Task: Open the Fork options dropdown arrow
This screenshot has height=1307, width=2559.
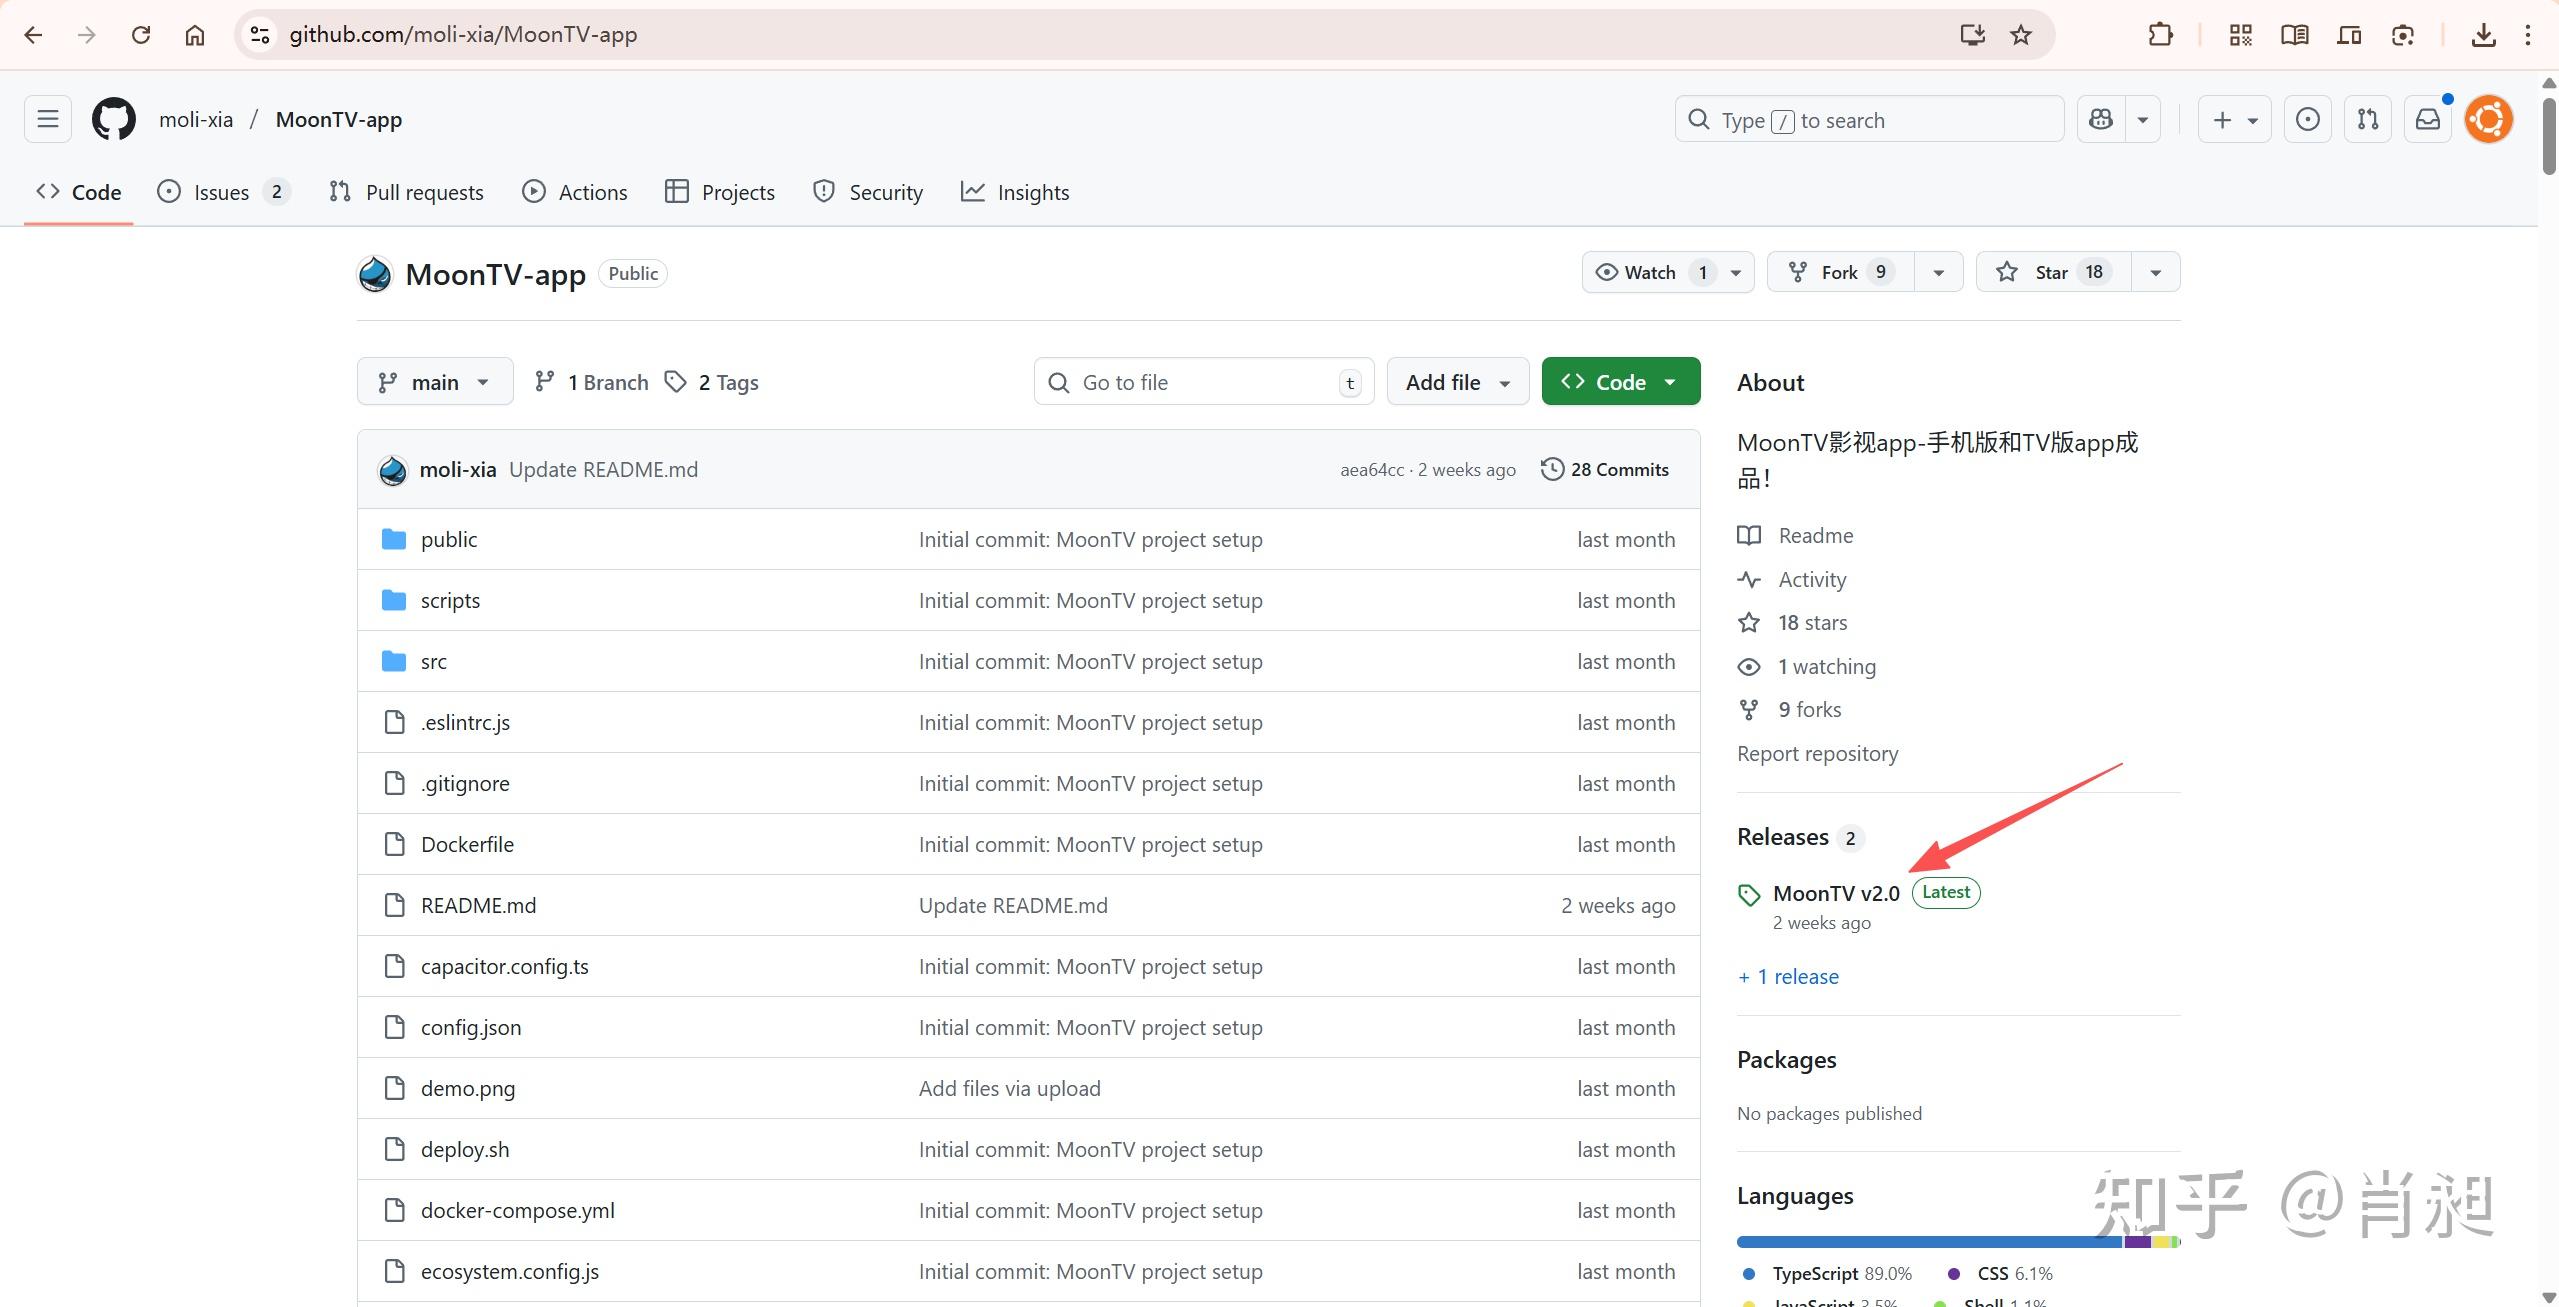Action: click(1938, 272)
